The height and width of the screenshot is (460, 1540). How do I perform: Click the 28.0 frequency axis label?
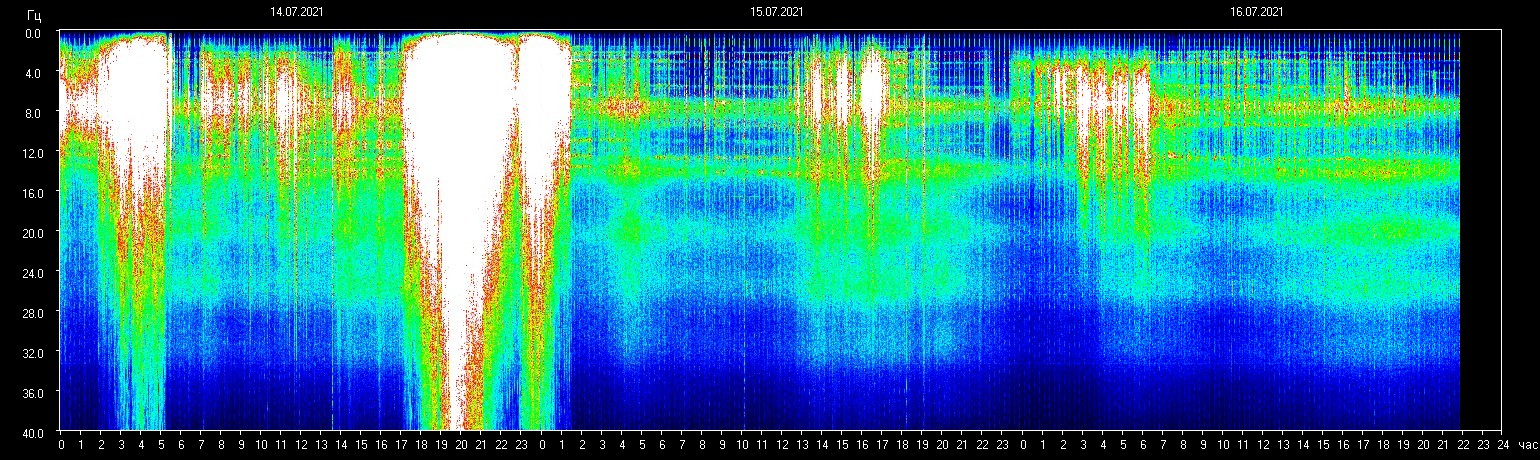pyautogui.click(x=31, y=312)
